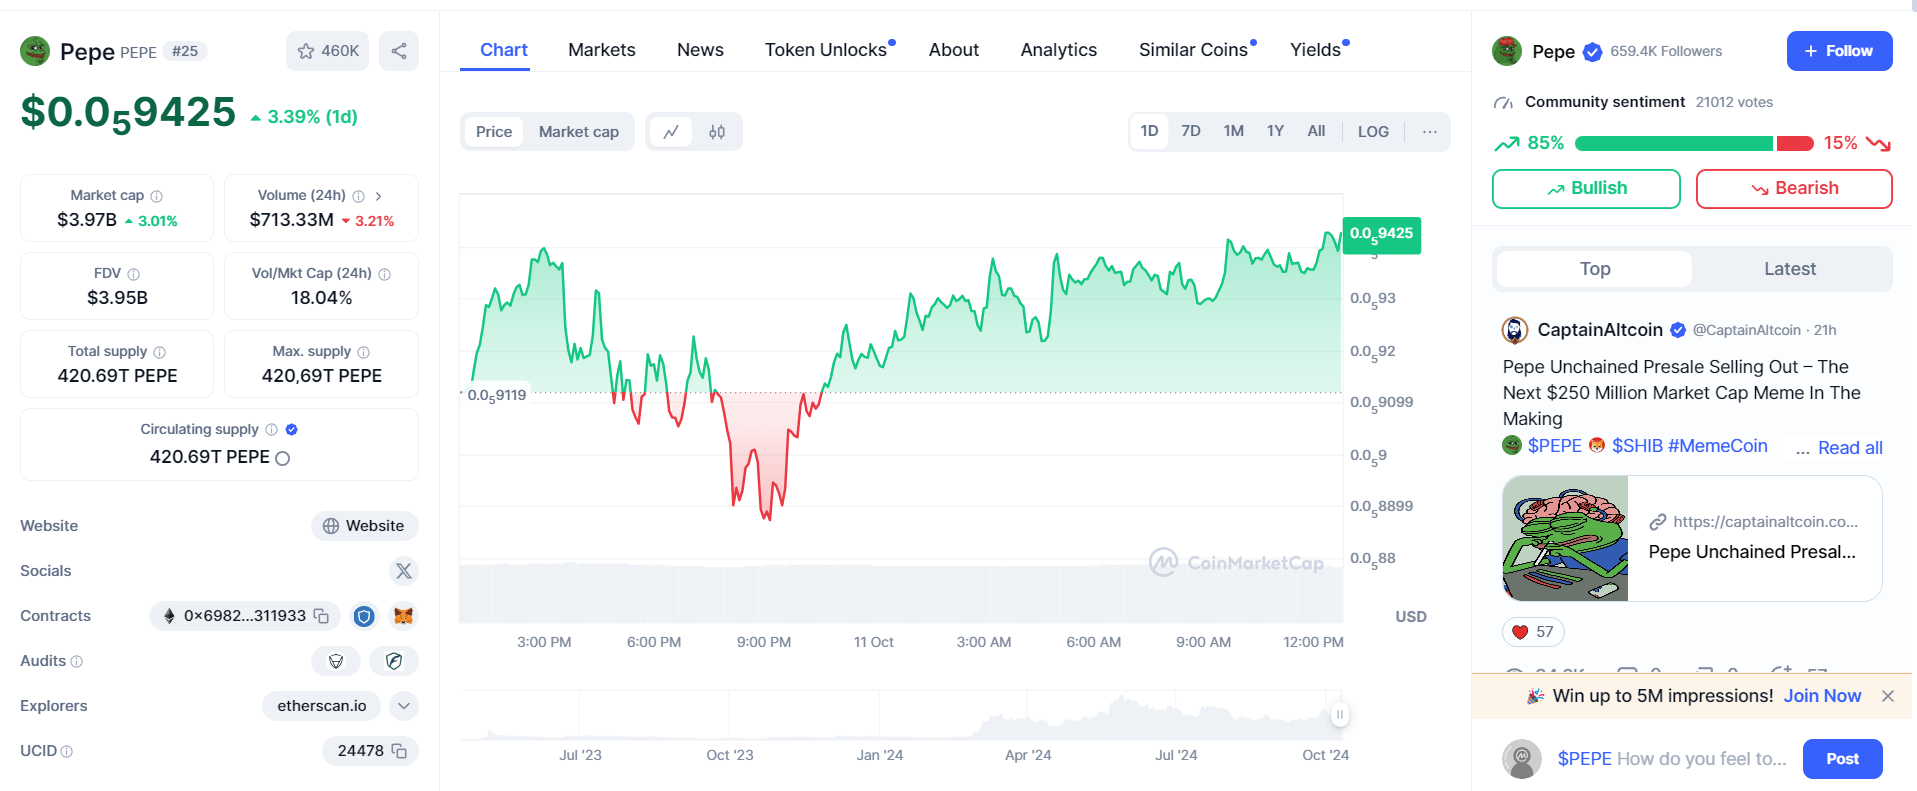Add Pepe to watchlist via star button
Screen dimensions: 1917x791
[327, 51]
